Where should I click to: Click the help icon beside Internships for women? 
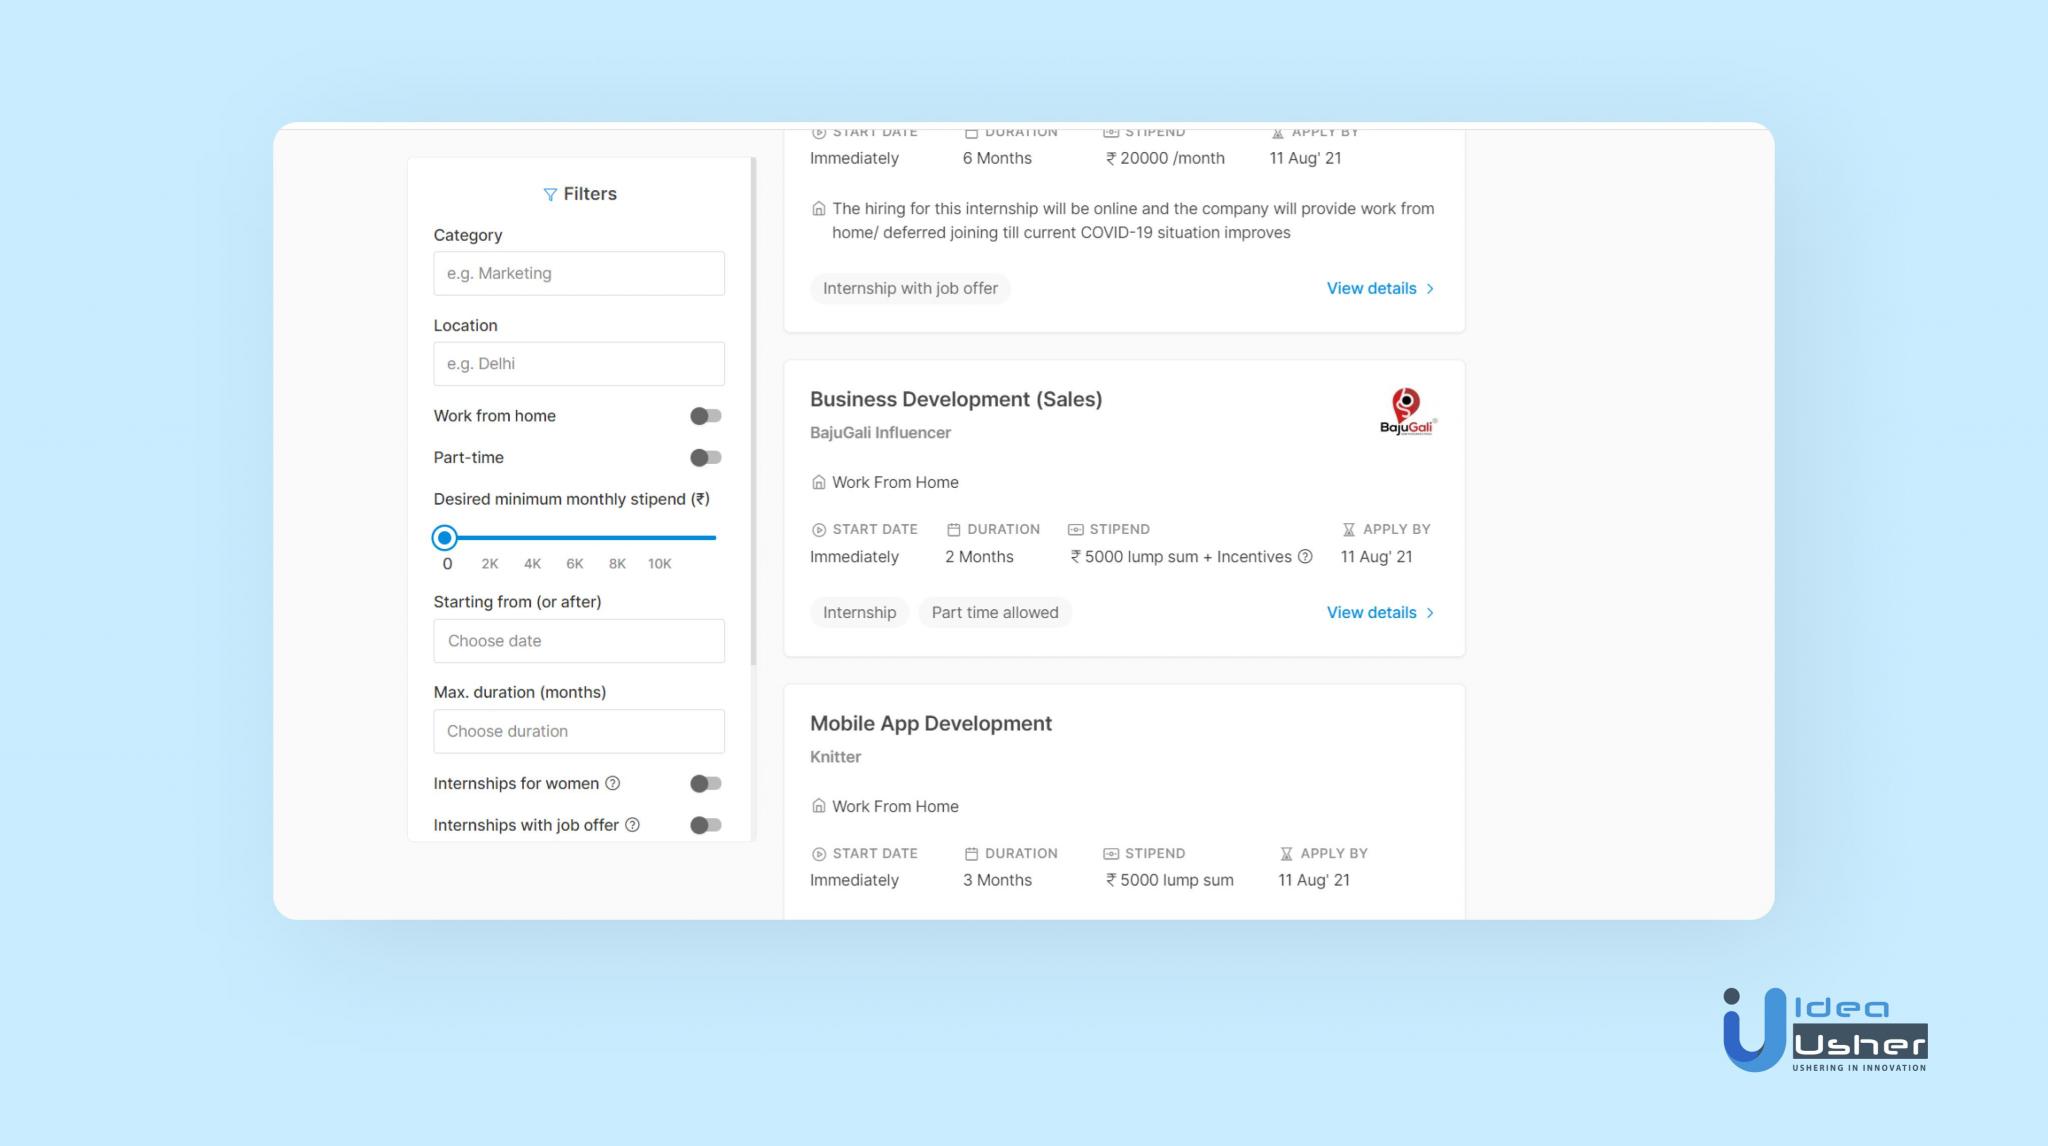pyautogui.click(x=613, y=783)
